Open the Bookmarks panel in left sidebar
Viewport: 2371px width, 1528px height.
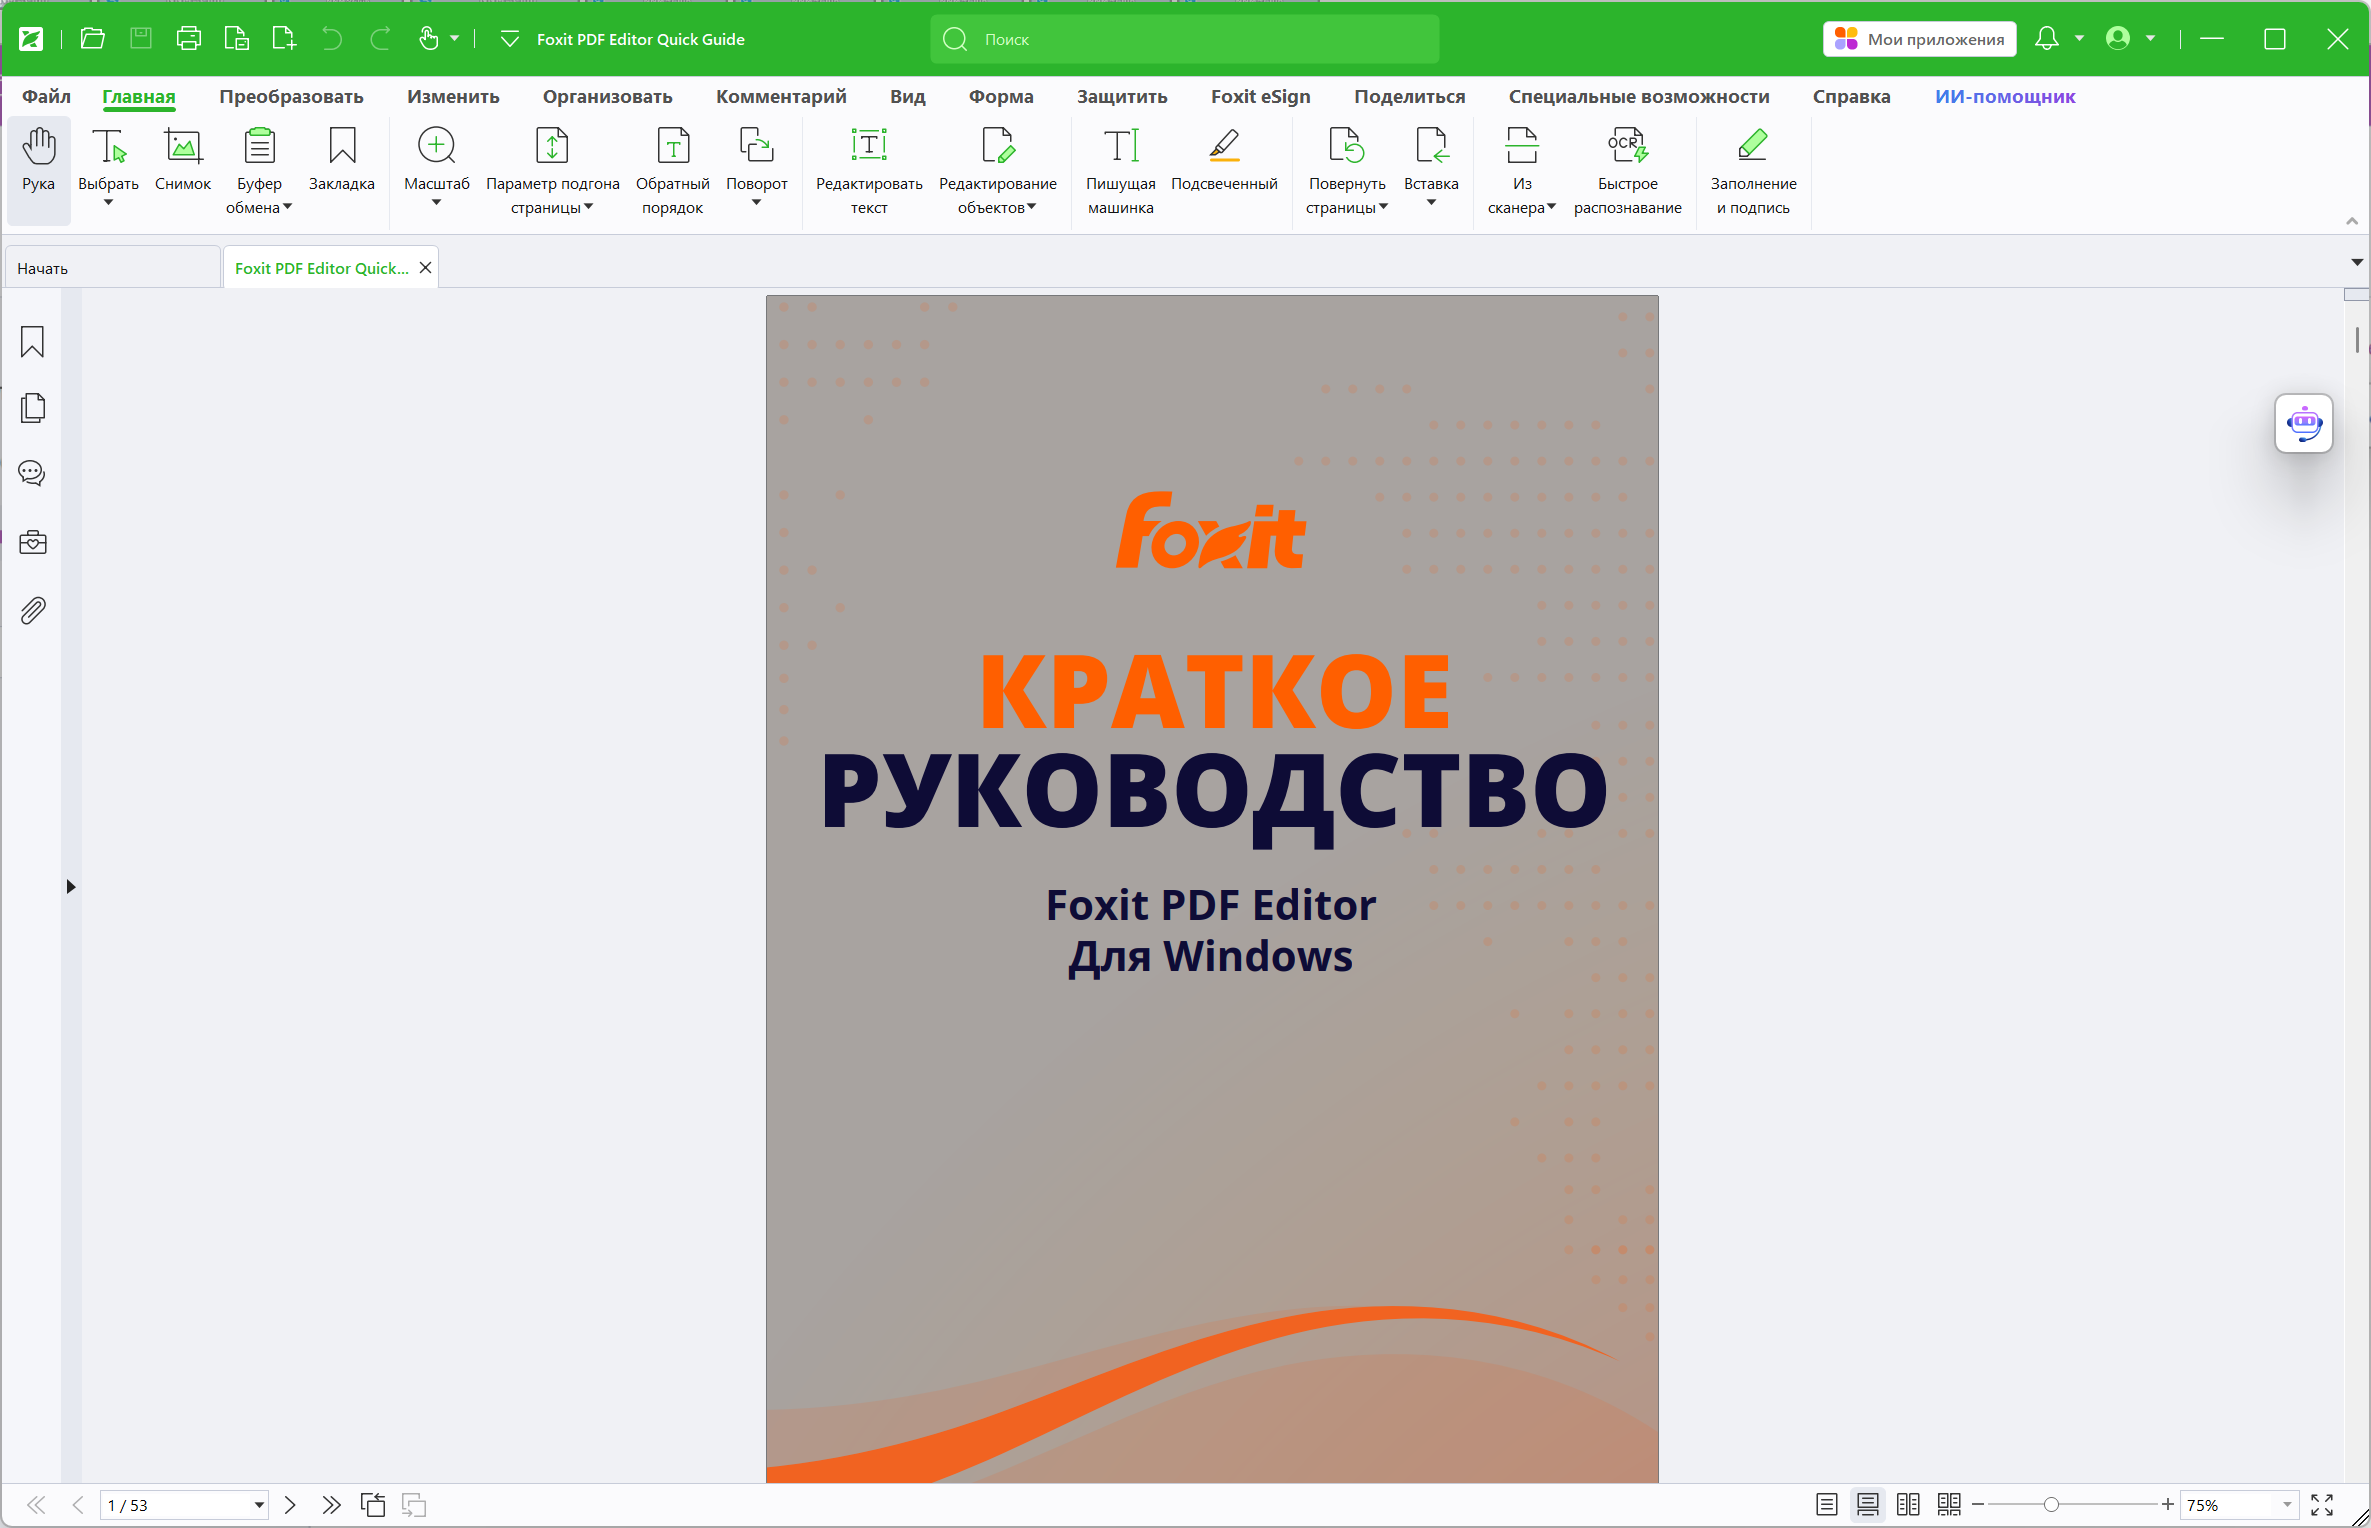click(x=32, y=342)
